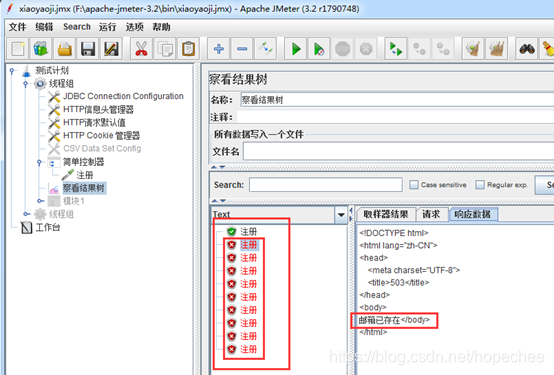
Task: Toggle Case sensitive checkbox
Action: click(x=413, y=184)
